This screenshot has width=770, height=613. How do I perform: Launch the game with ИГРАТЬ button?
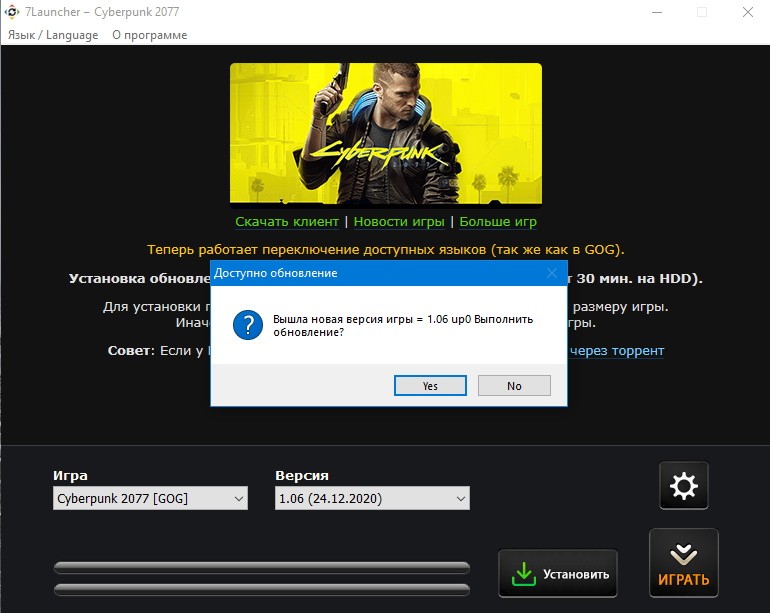(684, 563)
